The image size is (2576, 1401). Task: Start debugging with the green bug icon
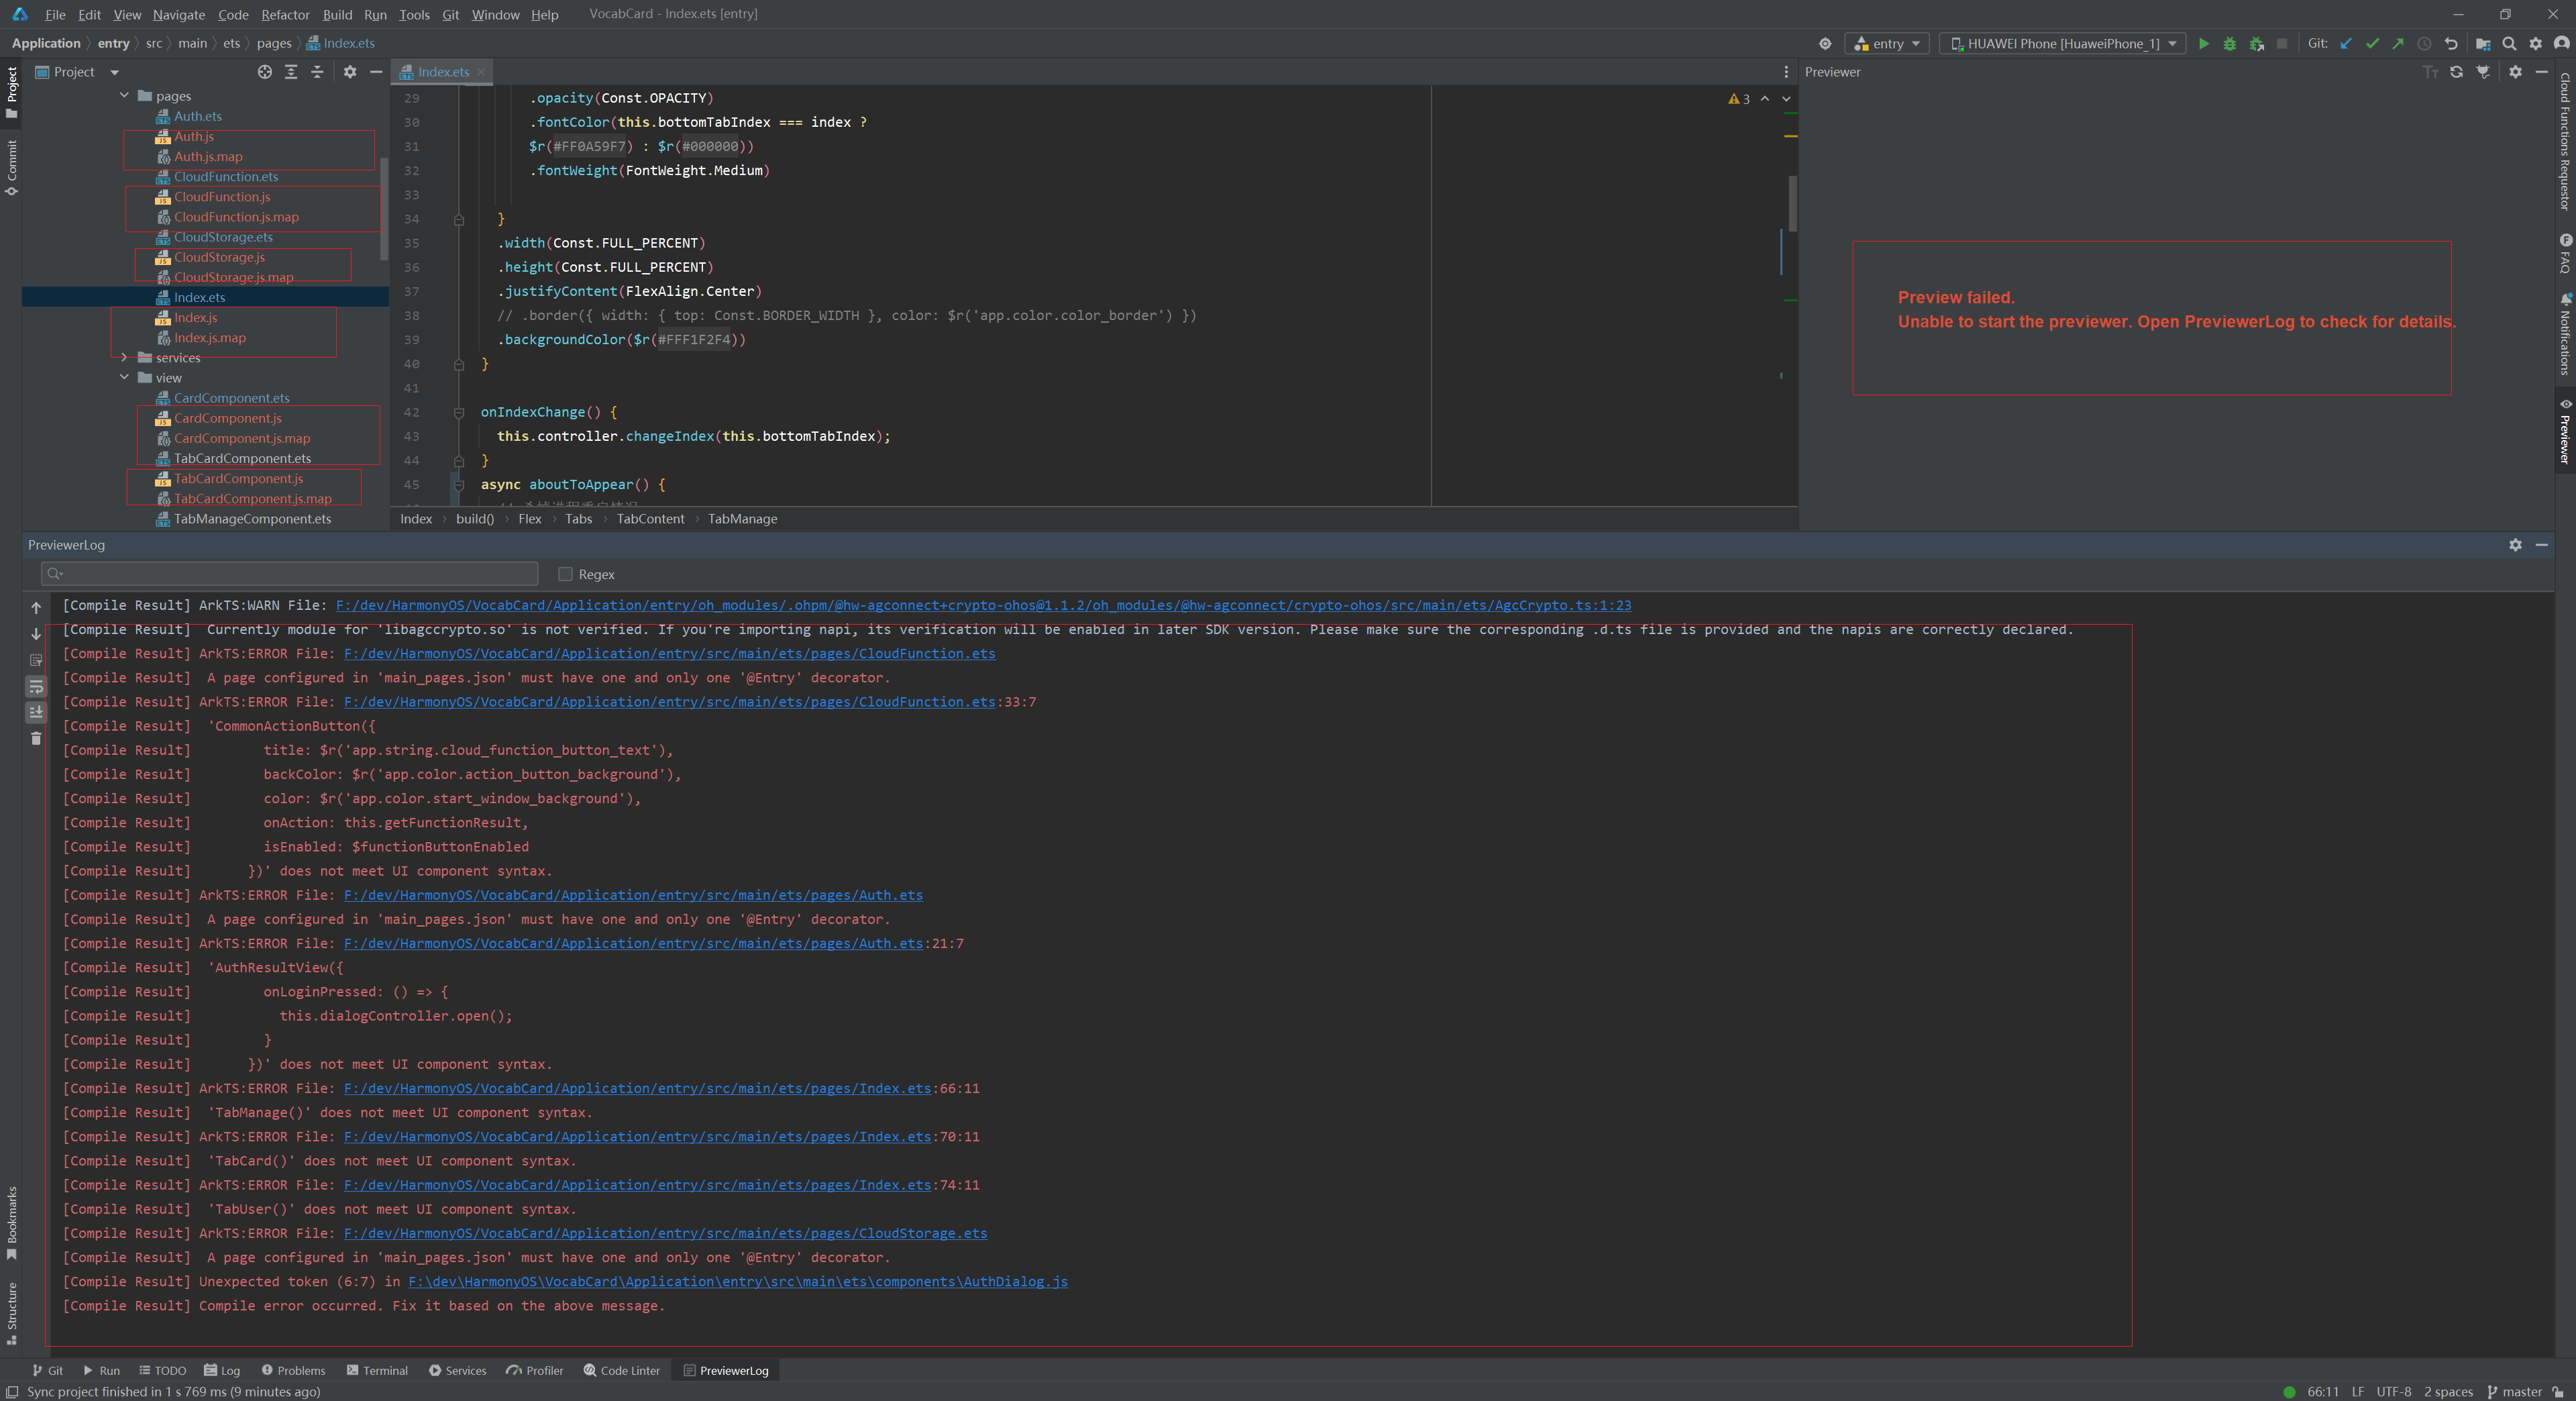(2229, 43)
